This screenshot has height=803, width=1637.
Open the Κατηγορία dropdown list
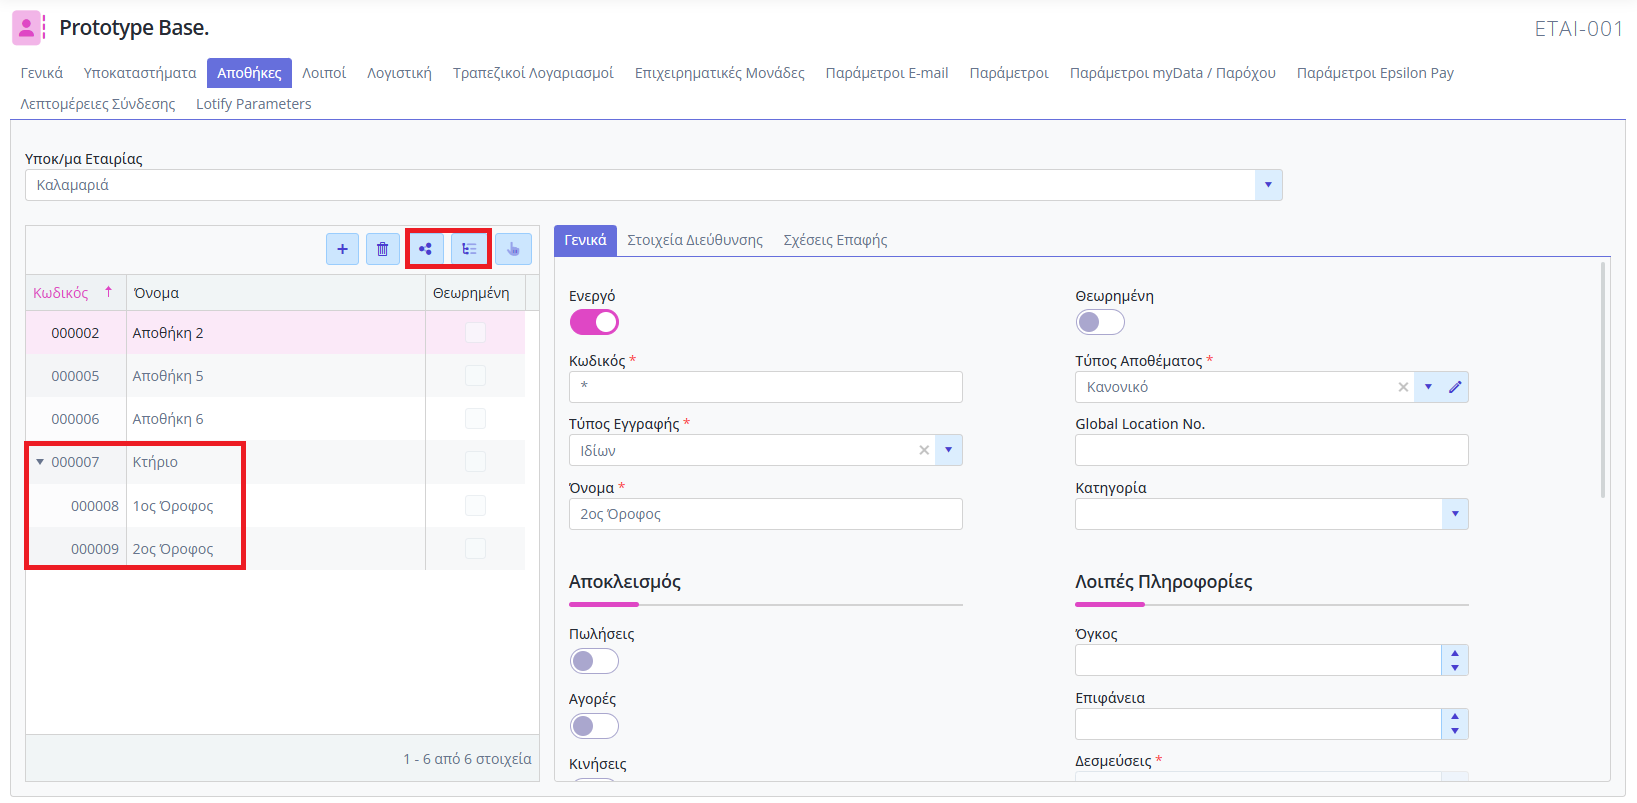coord(1454,514)
